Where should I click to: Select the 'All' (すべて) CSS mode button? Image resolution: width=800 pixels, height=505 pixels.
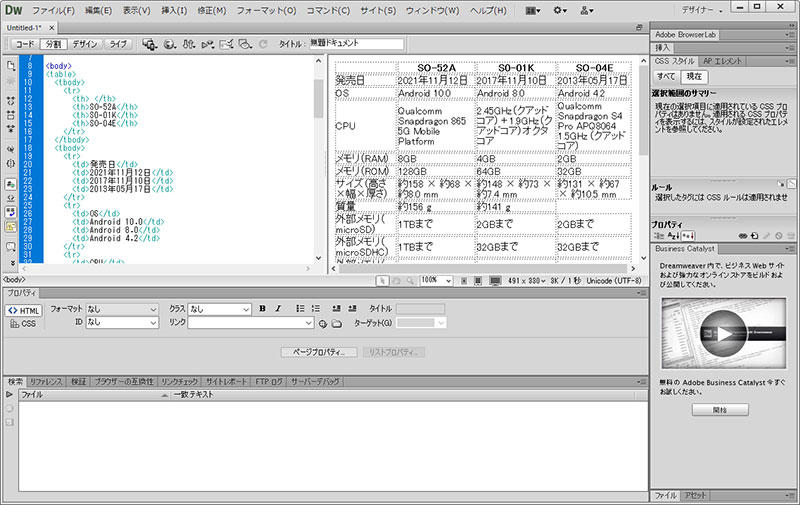click(x=666, y=77)
